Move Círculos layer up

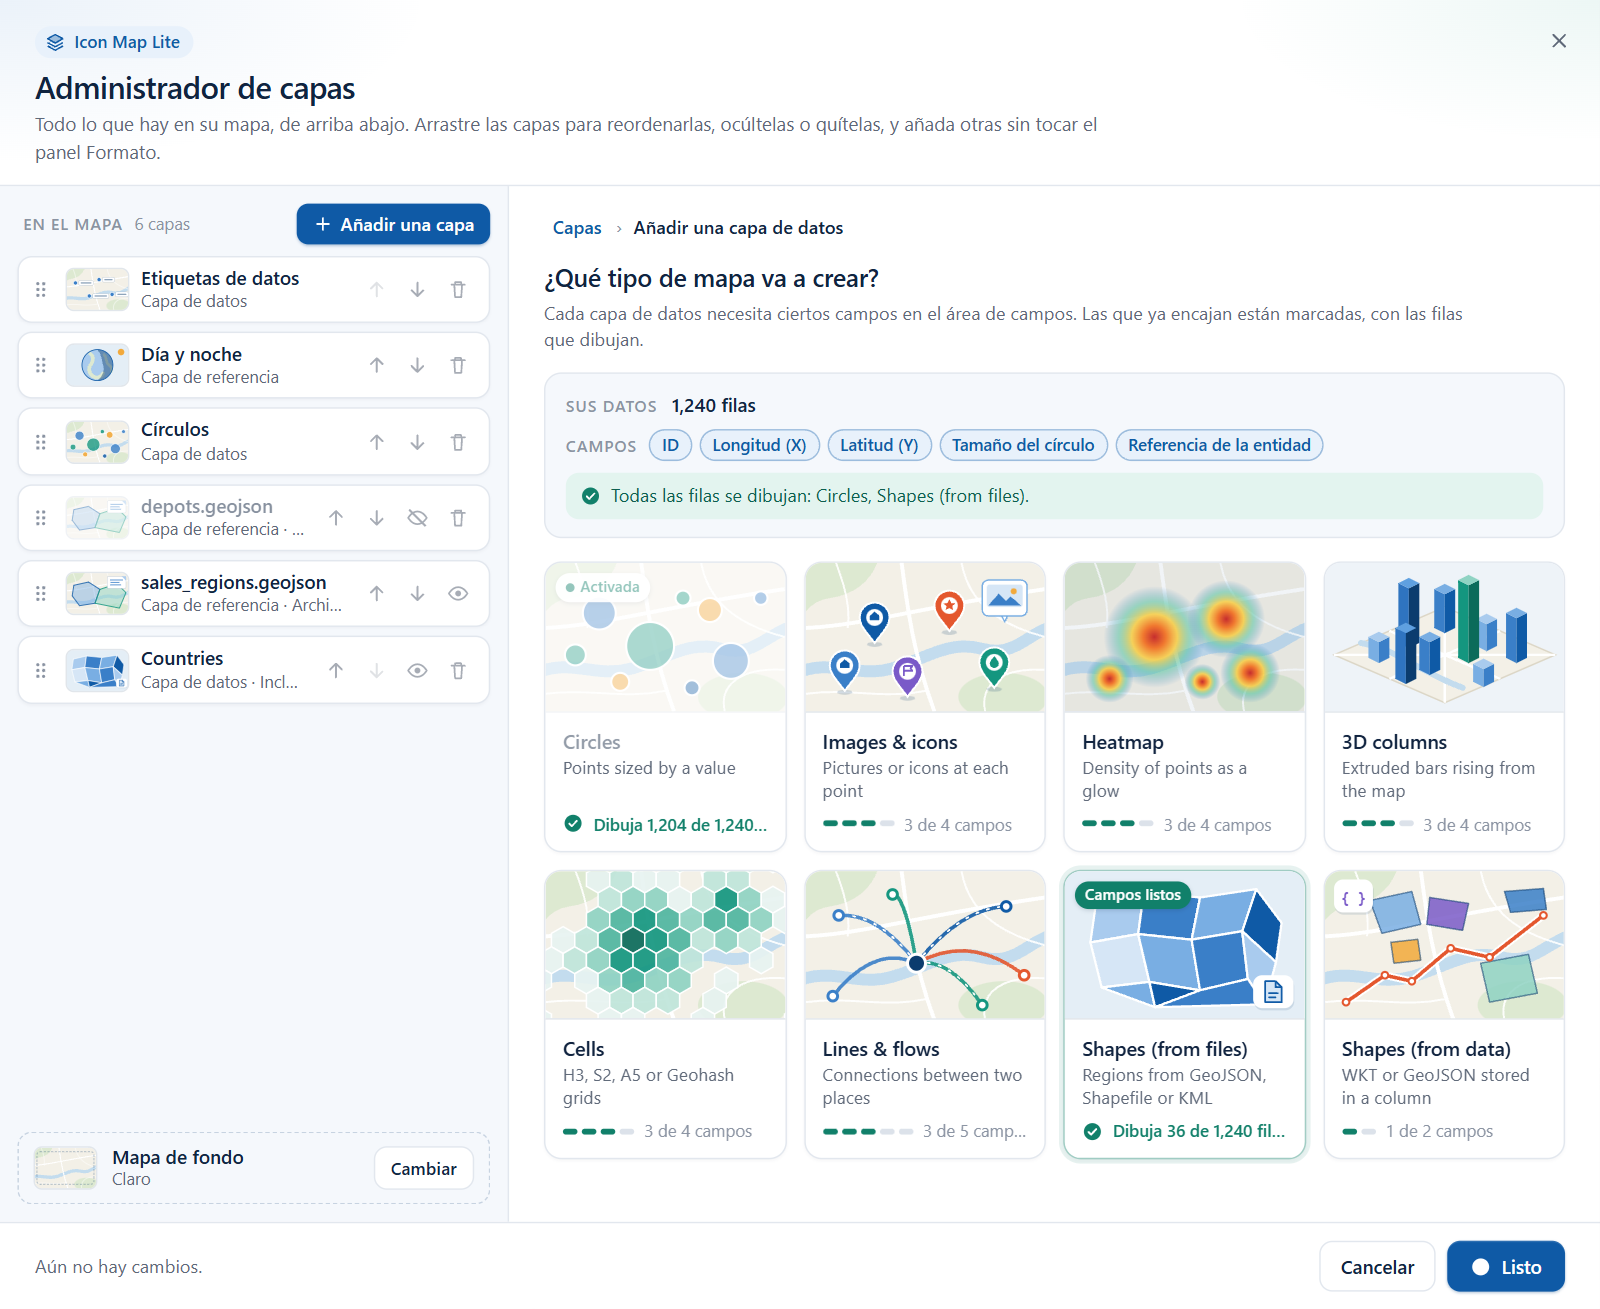click(x=377, y=442)
